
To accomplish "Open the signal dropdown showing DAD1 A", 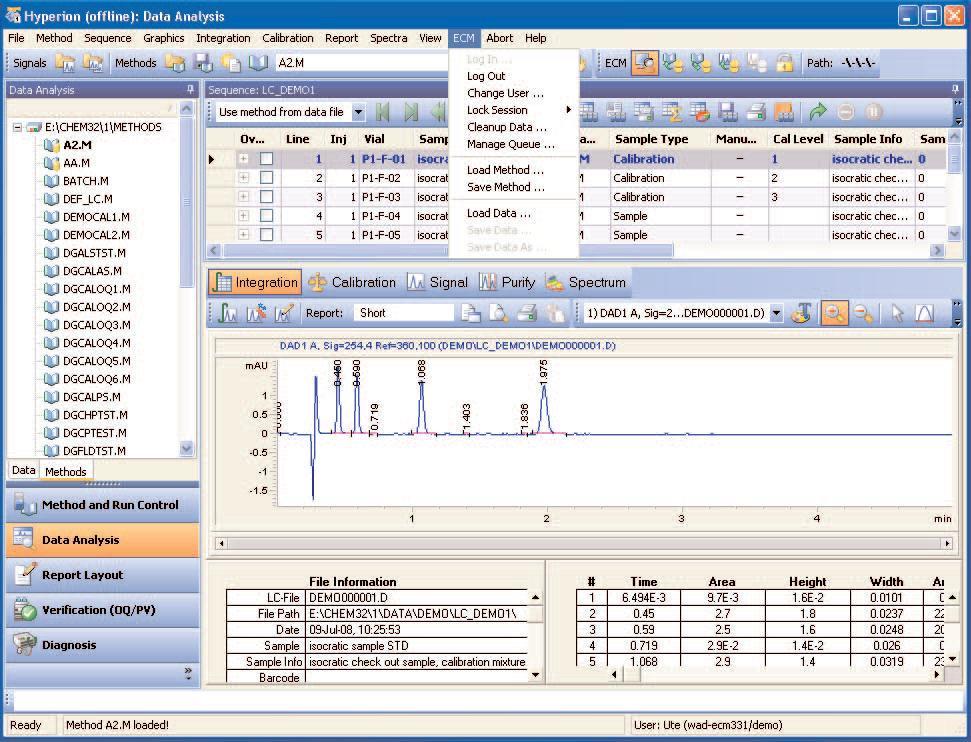I will 776,313.
